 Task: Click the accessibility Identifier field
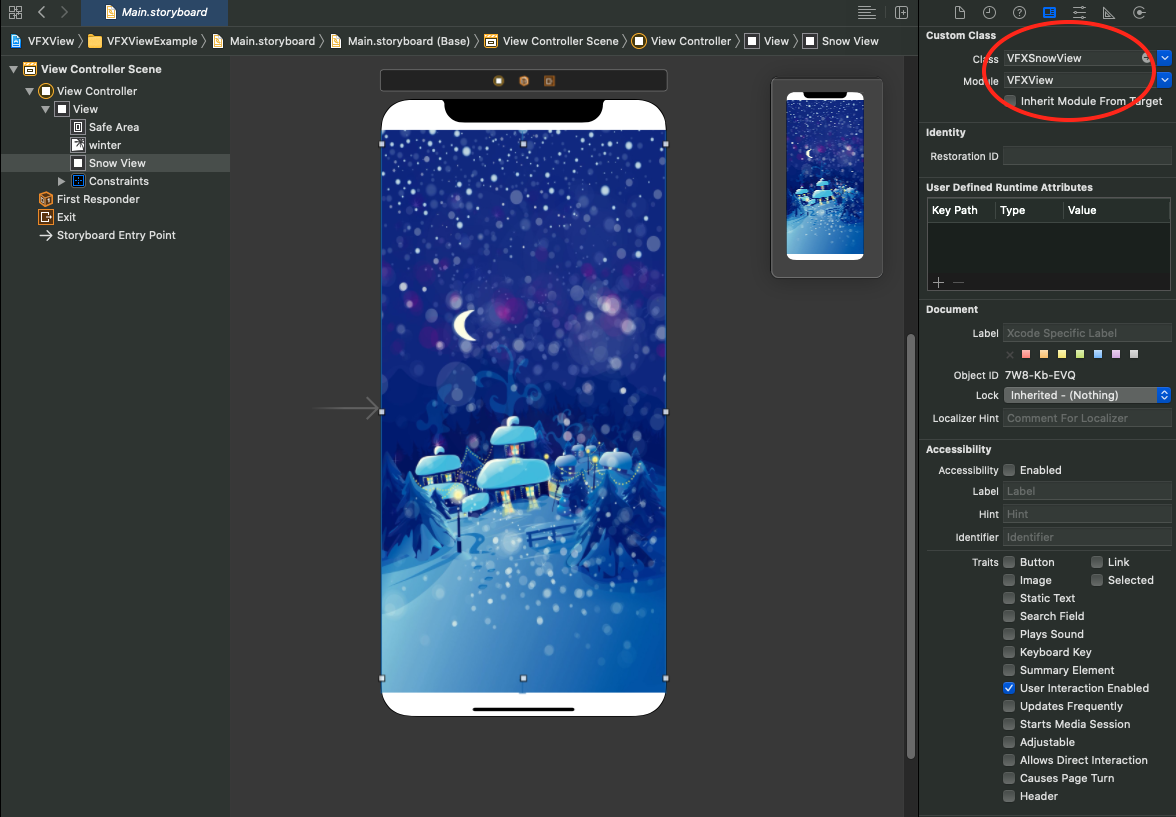pyautogui.click(x=1087, y=537)
